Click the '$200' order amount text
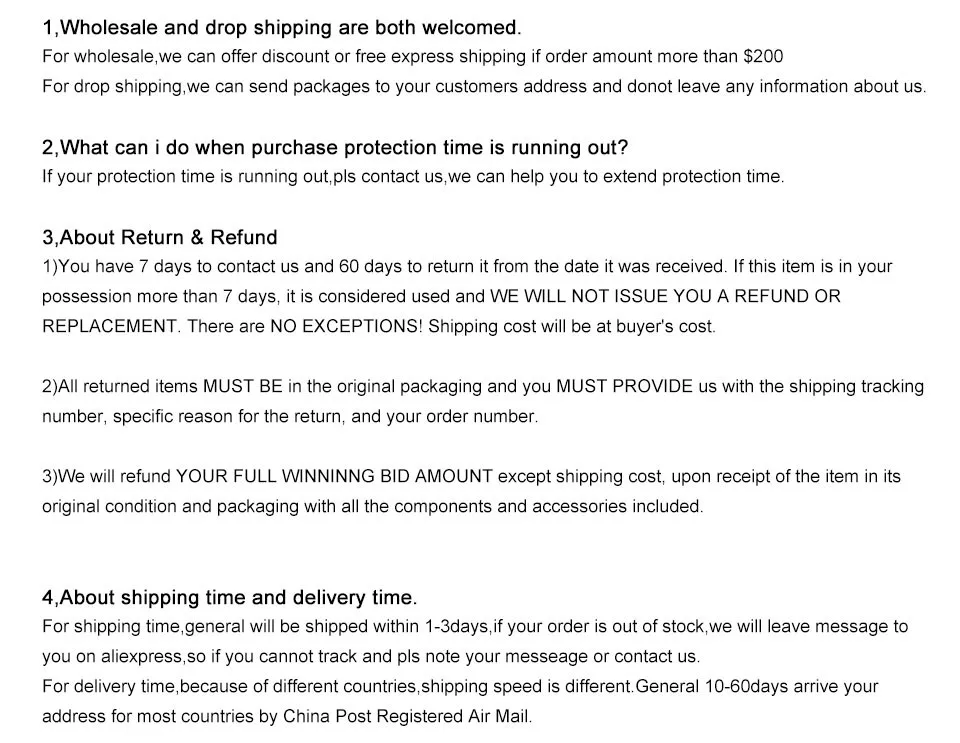 [763, 56]
